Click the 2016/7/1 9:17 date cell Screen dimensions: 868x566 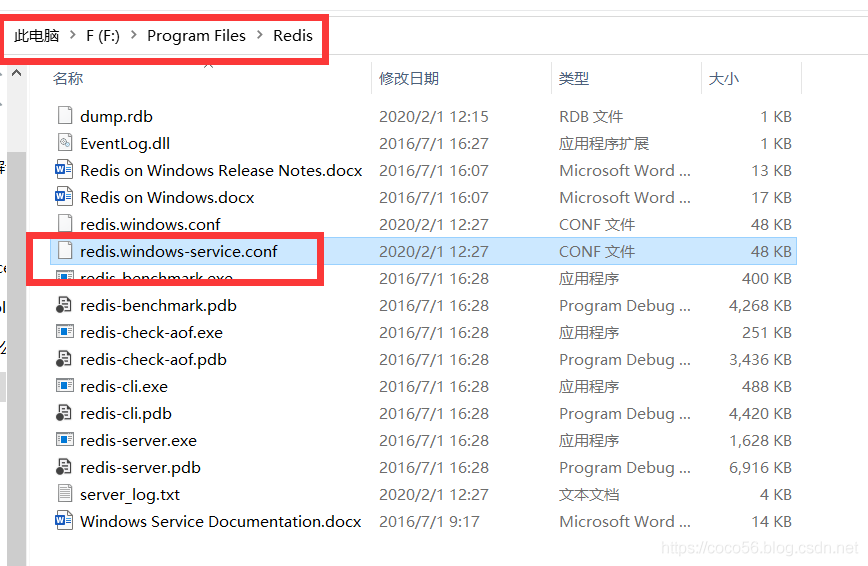429,521
